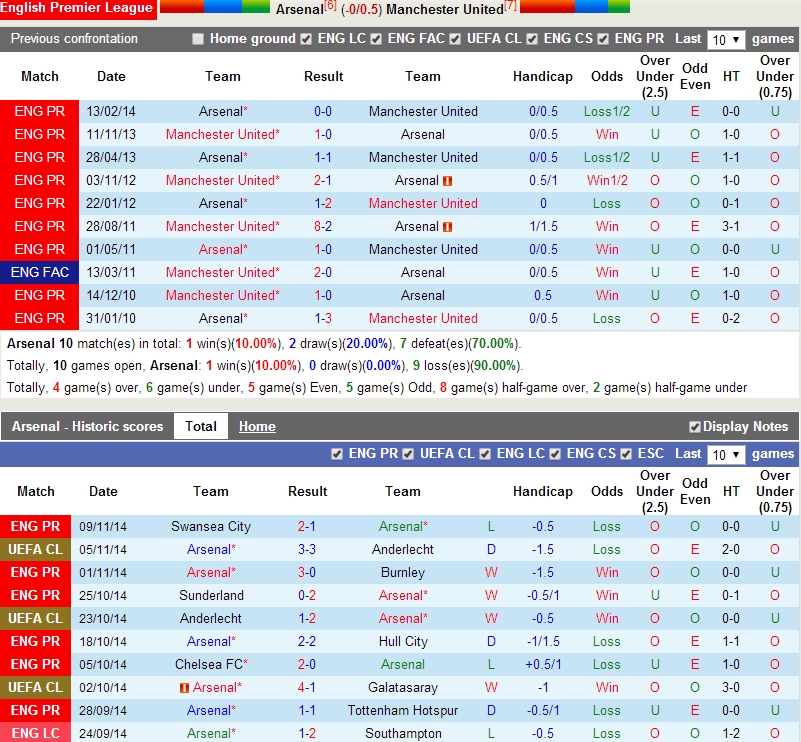Click date 14/12/10 in confrontation table
Image resolution: width=801 pixels, height=742 pixels.
click(x=111, y=295)
